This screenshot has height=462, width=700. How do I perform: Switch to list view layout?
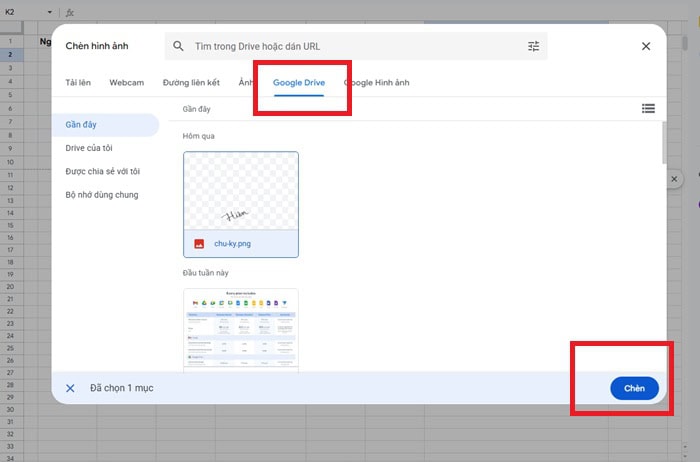point(648,108)
